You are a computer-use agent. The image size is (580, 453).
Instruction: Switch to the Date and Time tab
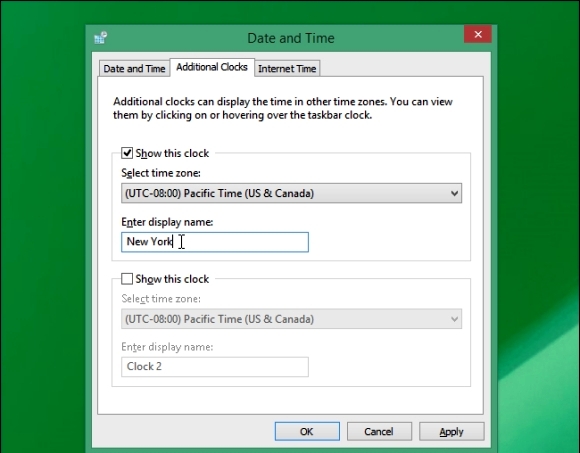point(134,69)
